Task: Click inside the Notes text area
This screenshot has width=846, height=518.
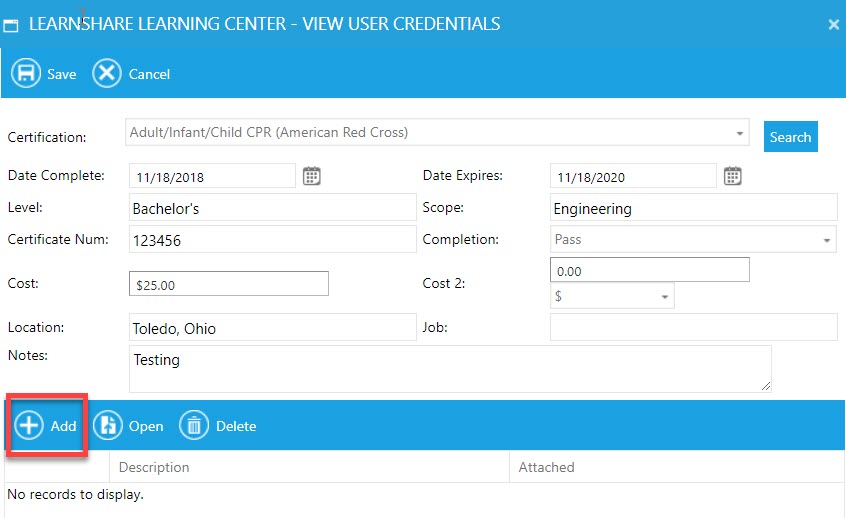Action: 450,369
